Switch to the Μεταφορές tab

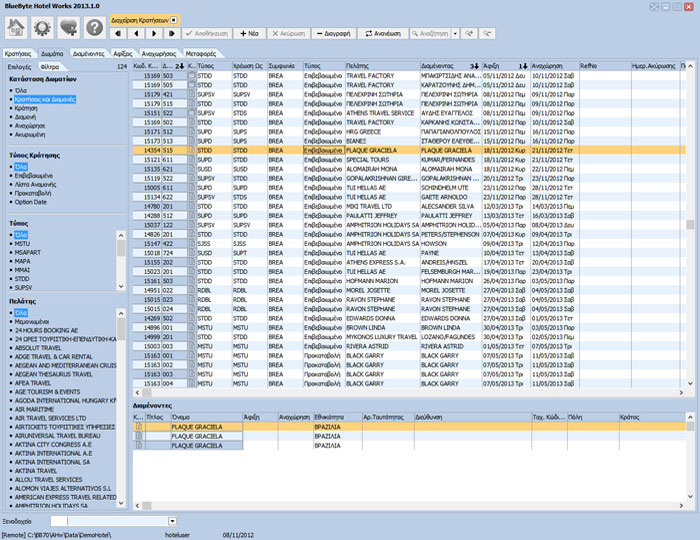point(201,54)
